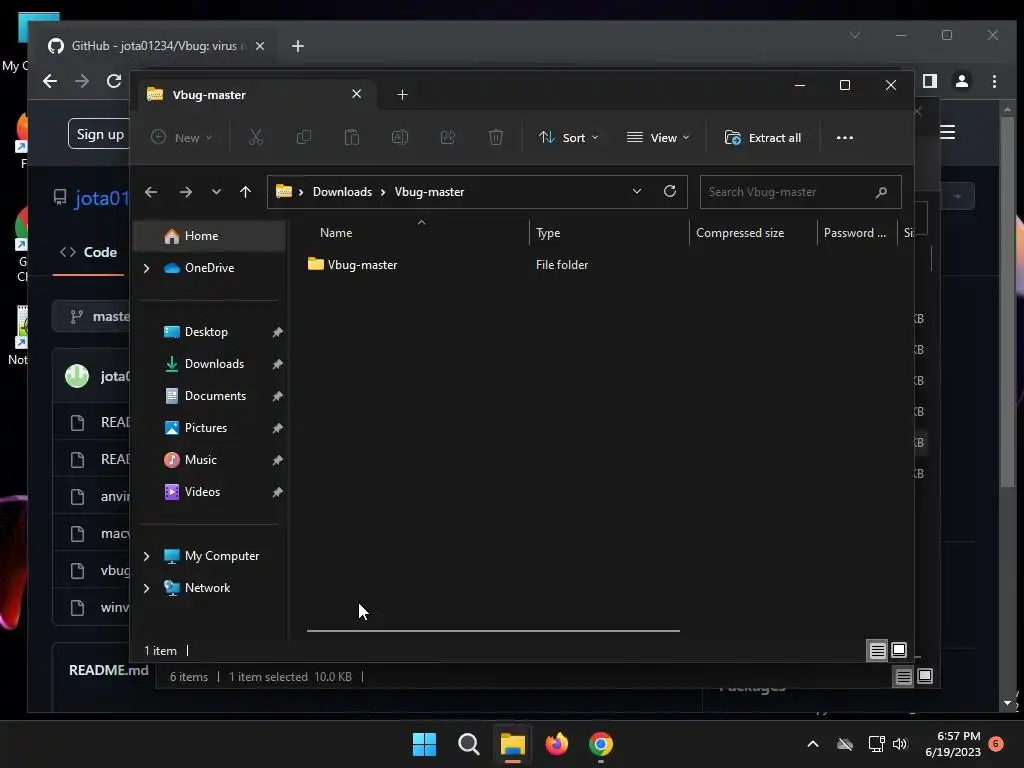Open a new Chrome tab
1024x768 pixels.
(x=298, y=46)
